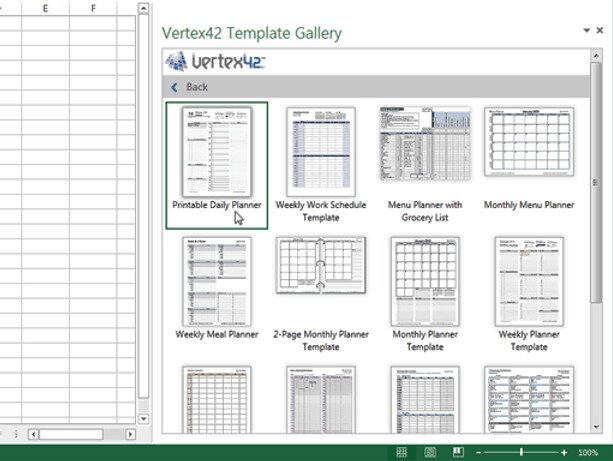Viewport: 613px width, 461px height.
Task: Click the zoom out minus button
Action: [480, 453]
